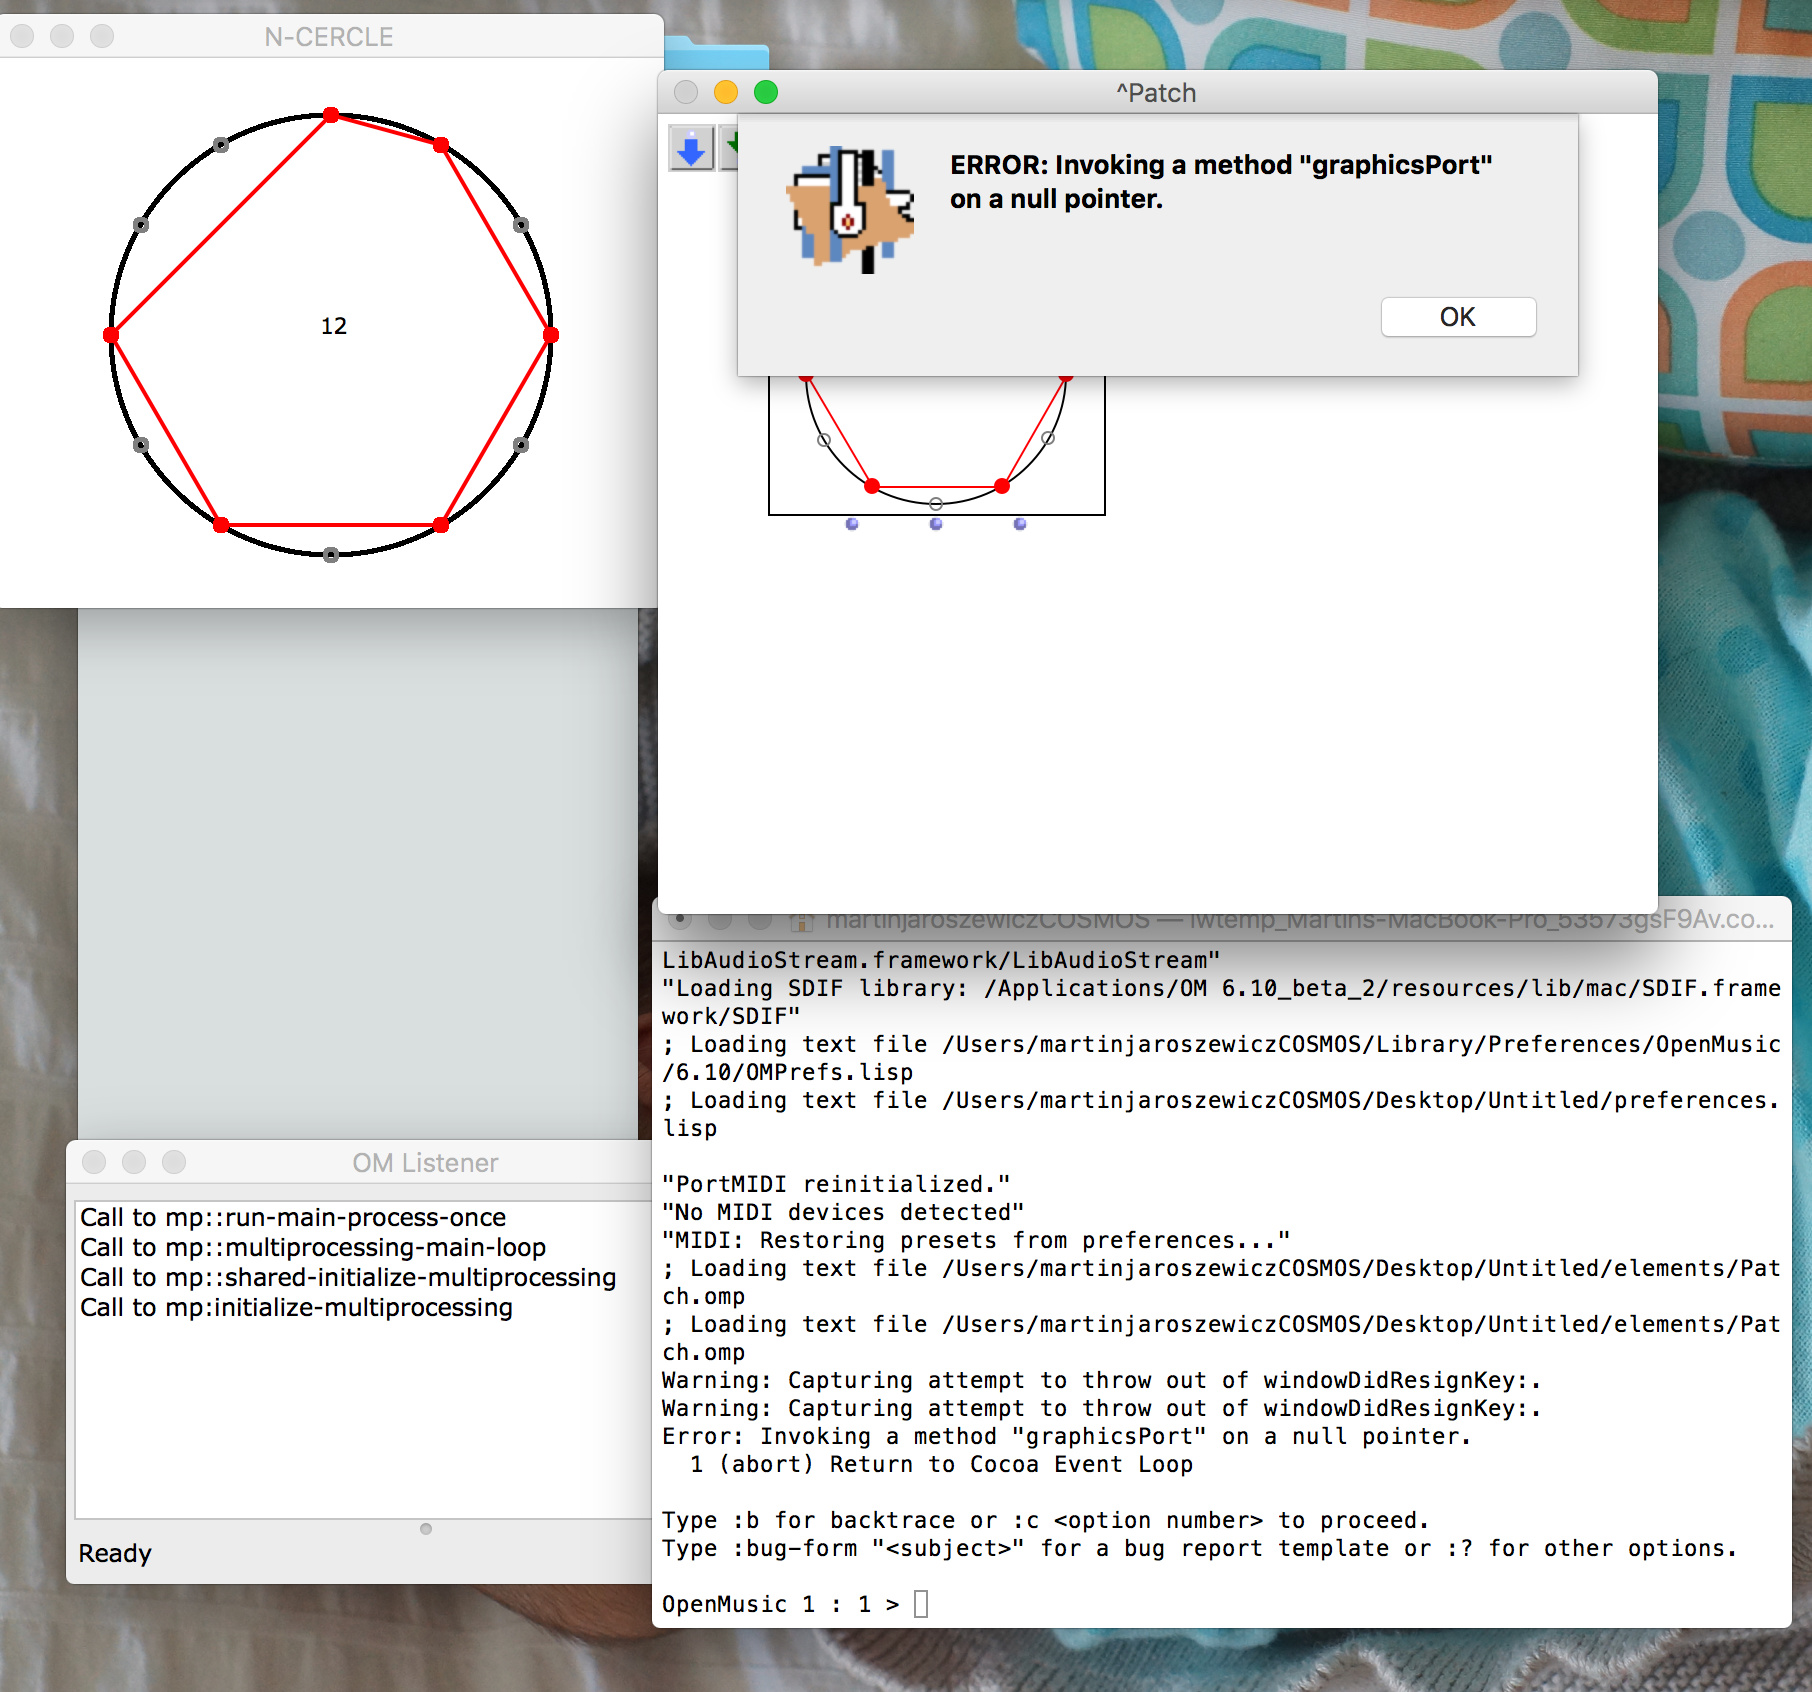Click the OpenMusic error dialog icon
This screenshot has width=1812, height=1692.
tap(852, 208)
